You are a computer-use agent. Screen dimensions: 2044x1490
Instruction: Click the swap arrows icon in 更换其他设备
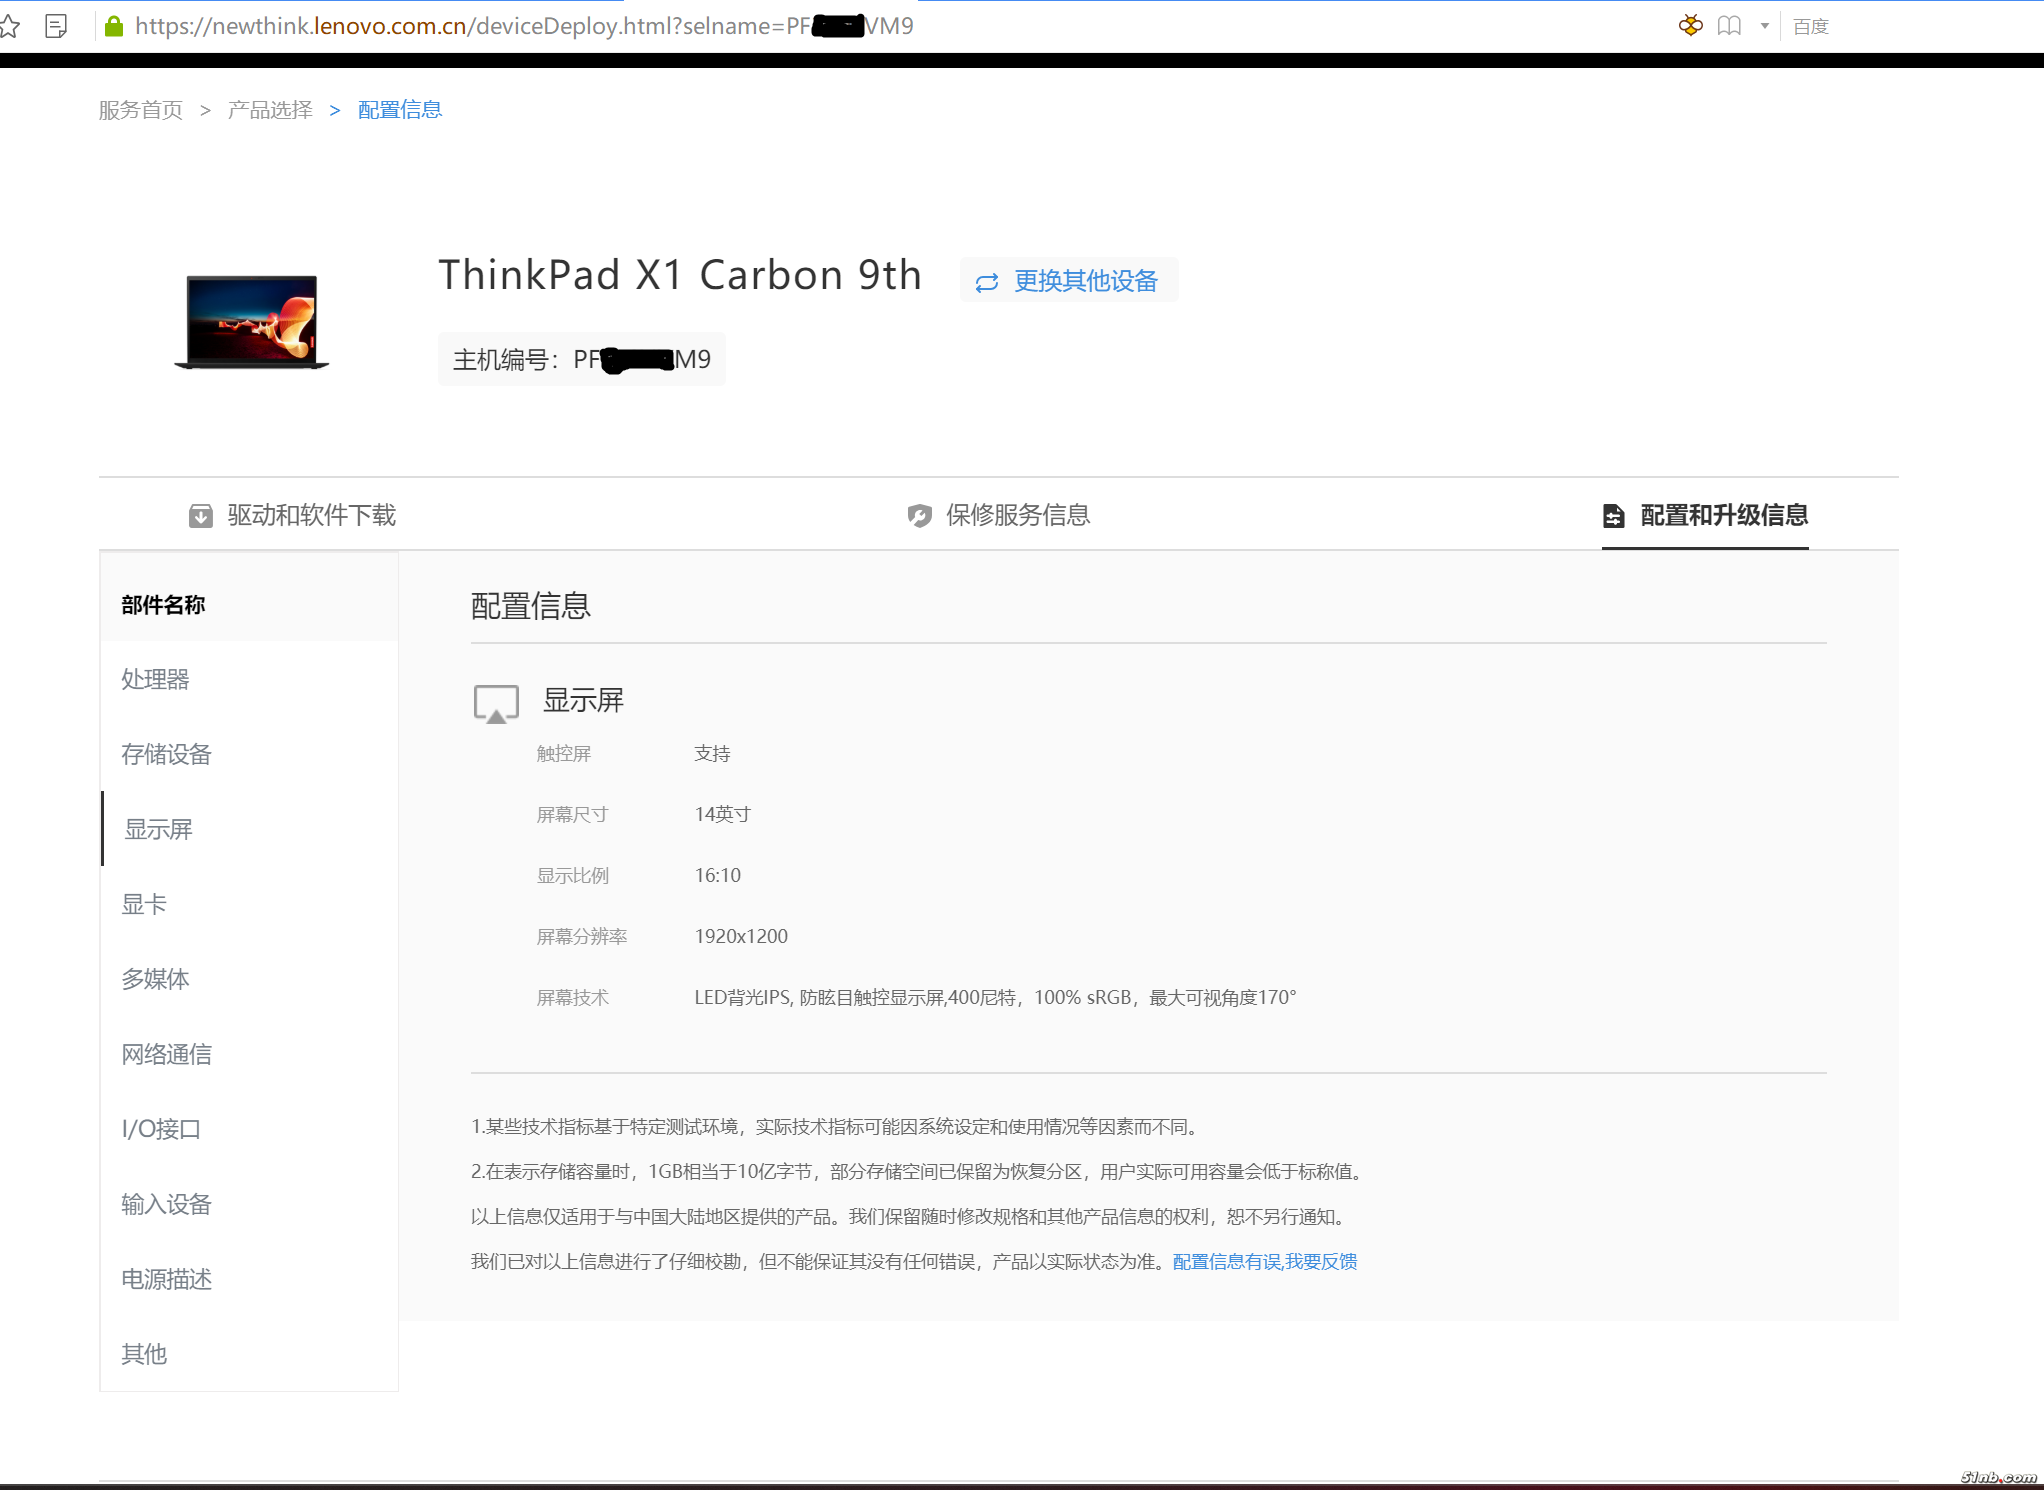click(x=987, y=282)
